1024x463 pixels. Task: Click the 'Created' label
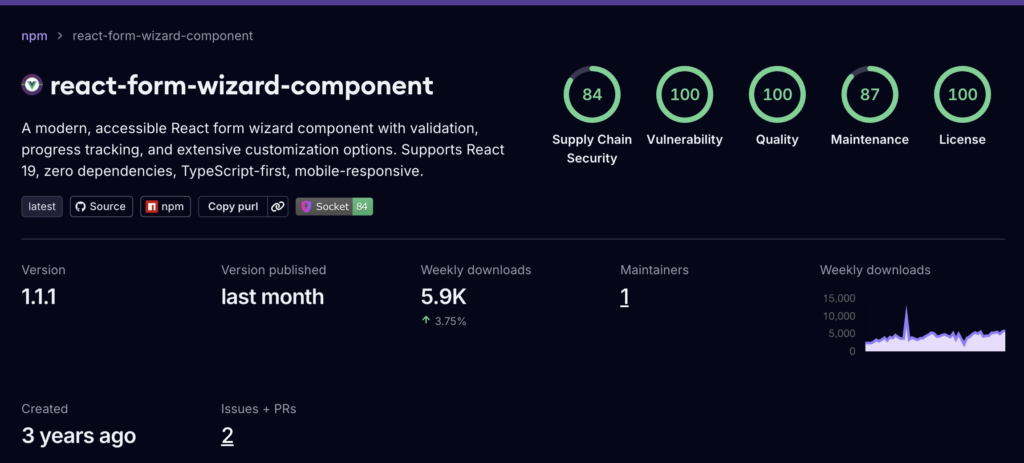[44, 409]
